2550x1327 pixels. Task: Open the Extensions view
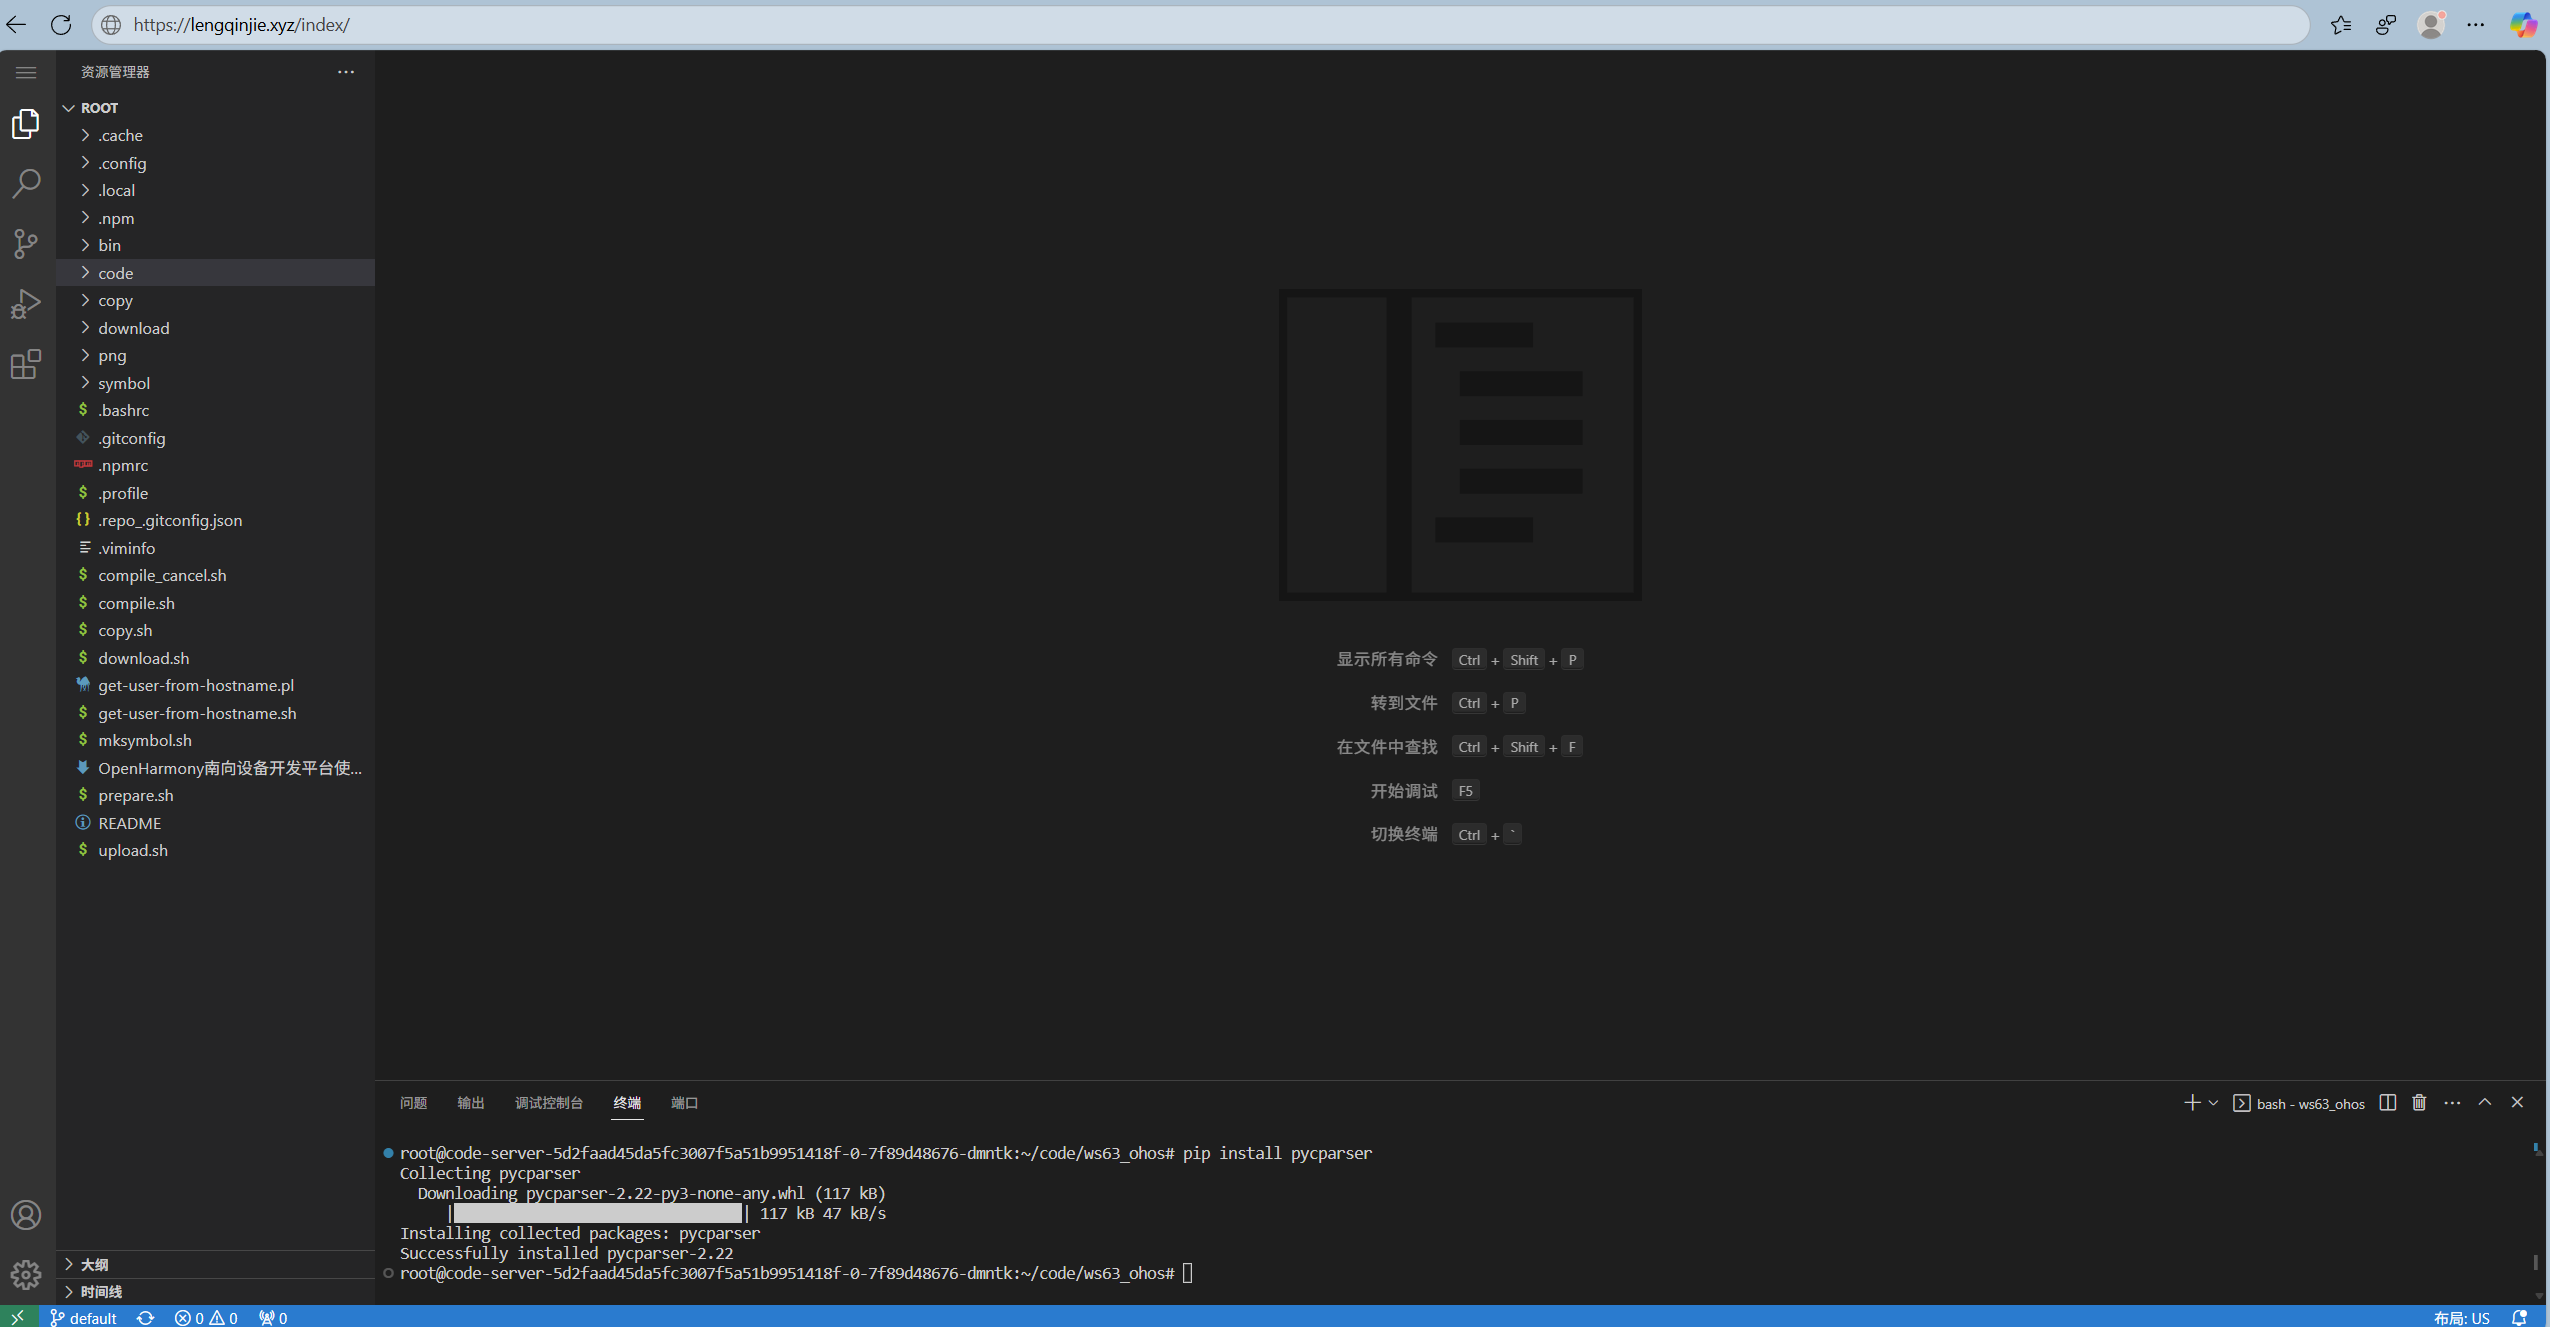[26, 364]
